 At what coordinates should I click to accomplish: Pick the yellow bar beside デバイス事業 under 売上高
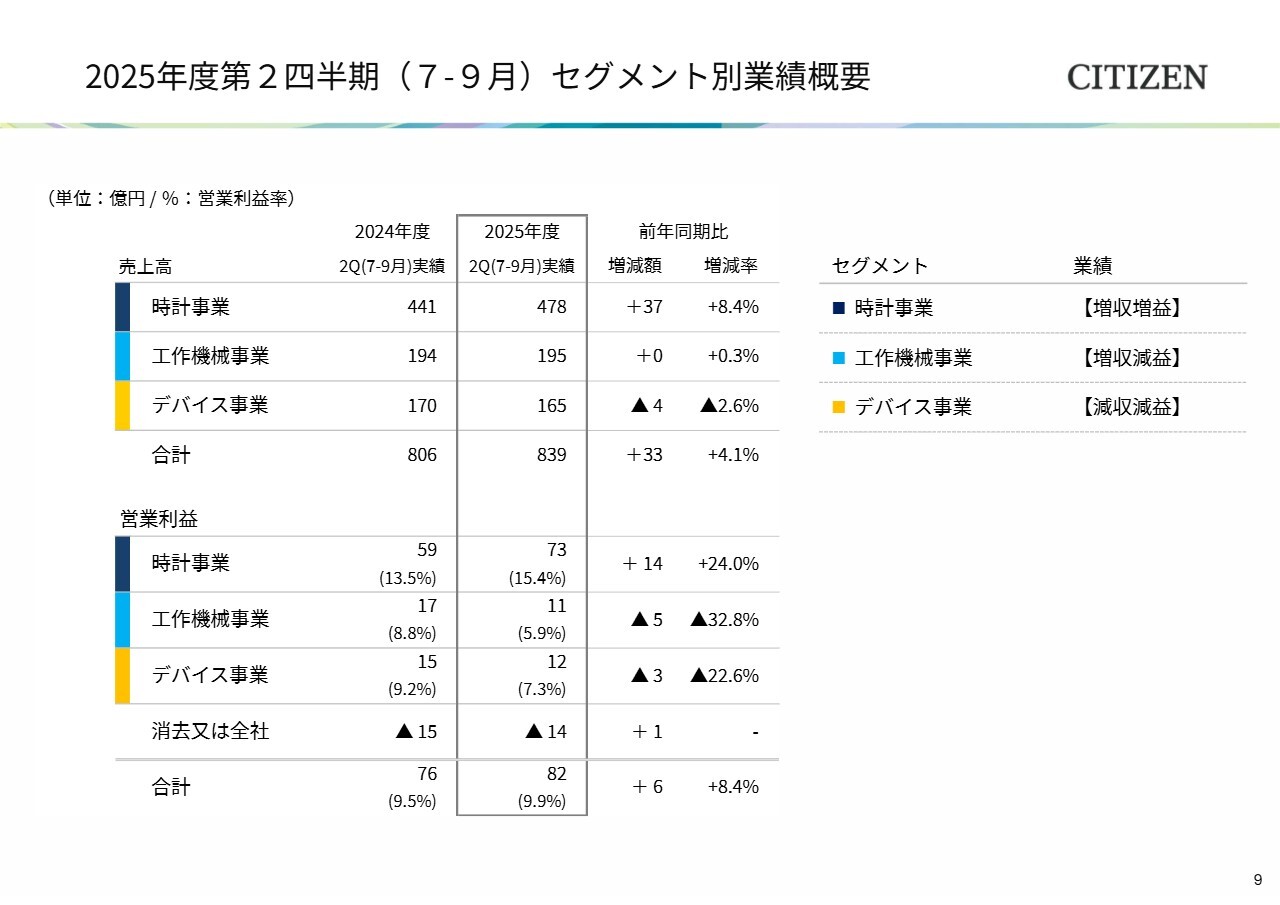tap(123, 405)
